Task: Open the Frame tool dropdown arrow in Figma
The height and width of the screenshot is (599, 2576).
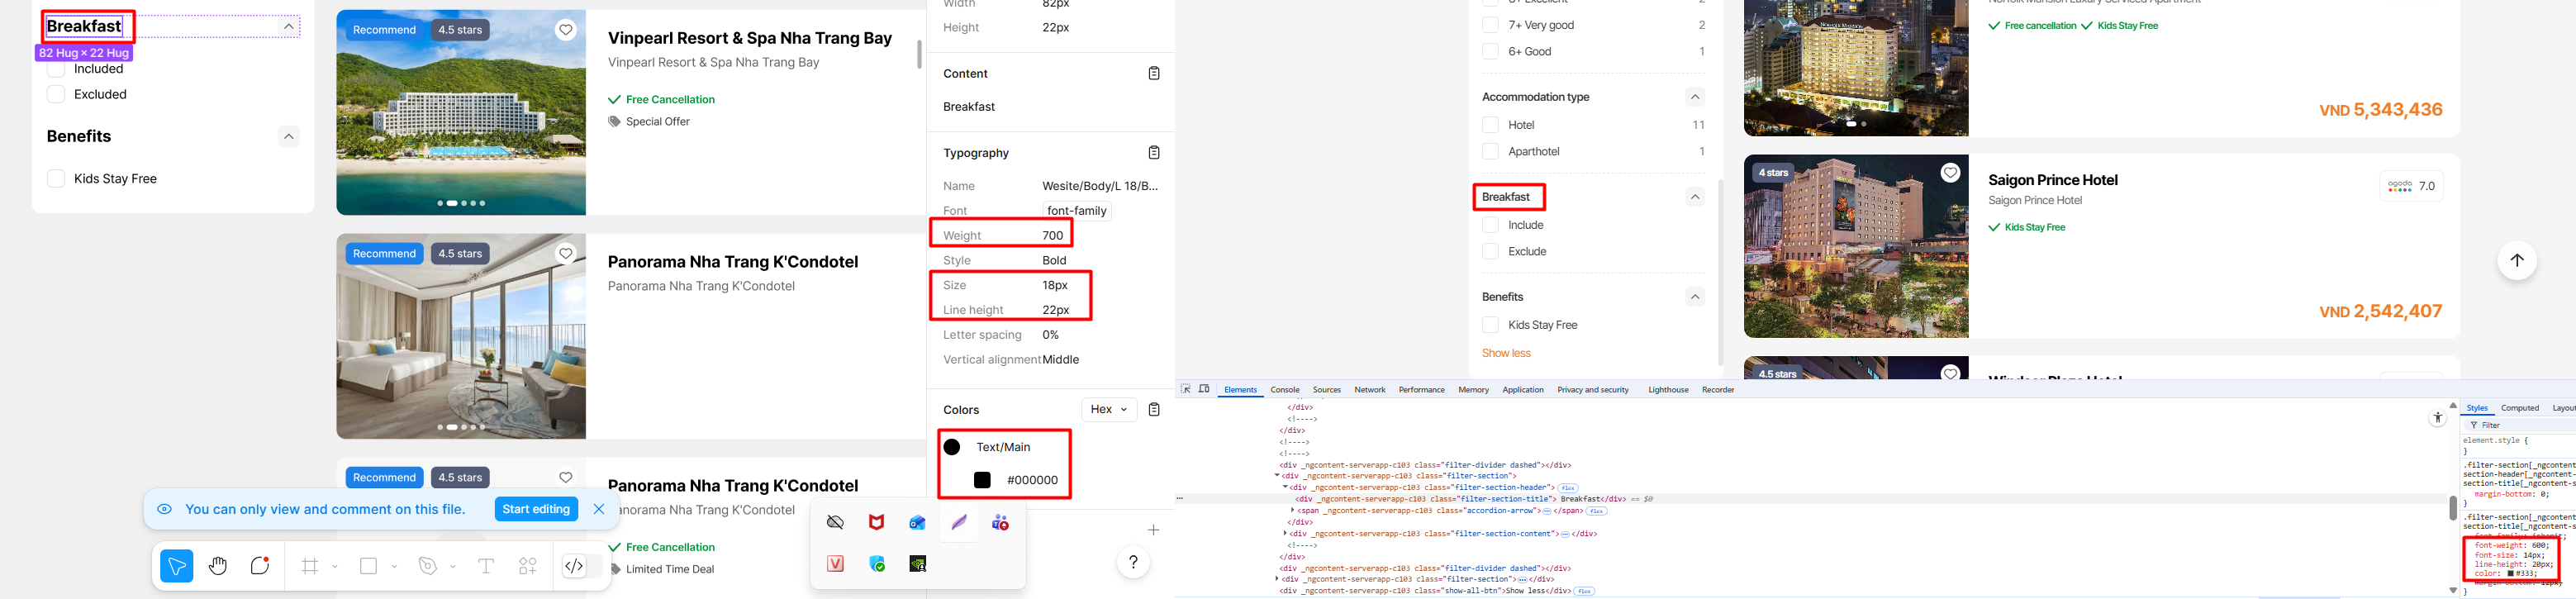Action: pyautogui.click(x=335, y=567)
